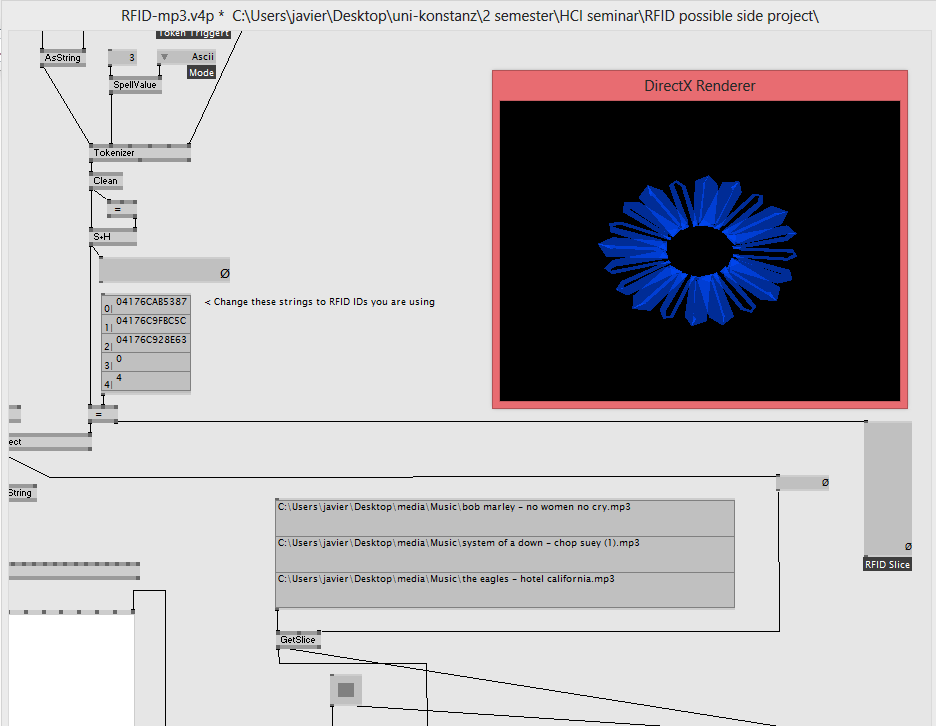Select RFID string 04176CAB5387
The height and width of the screenshot is (726, 936).
pyautogui.click(x=146, y=304)
